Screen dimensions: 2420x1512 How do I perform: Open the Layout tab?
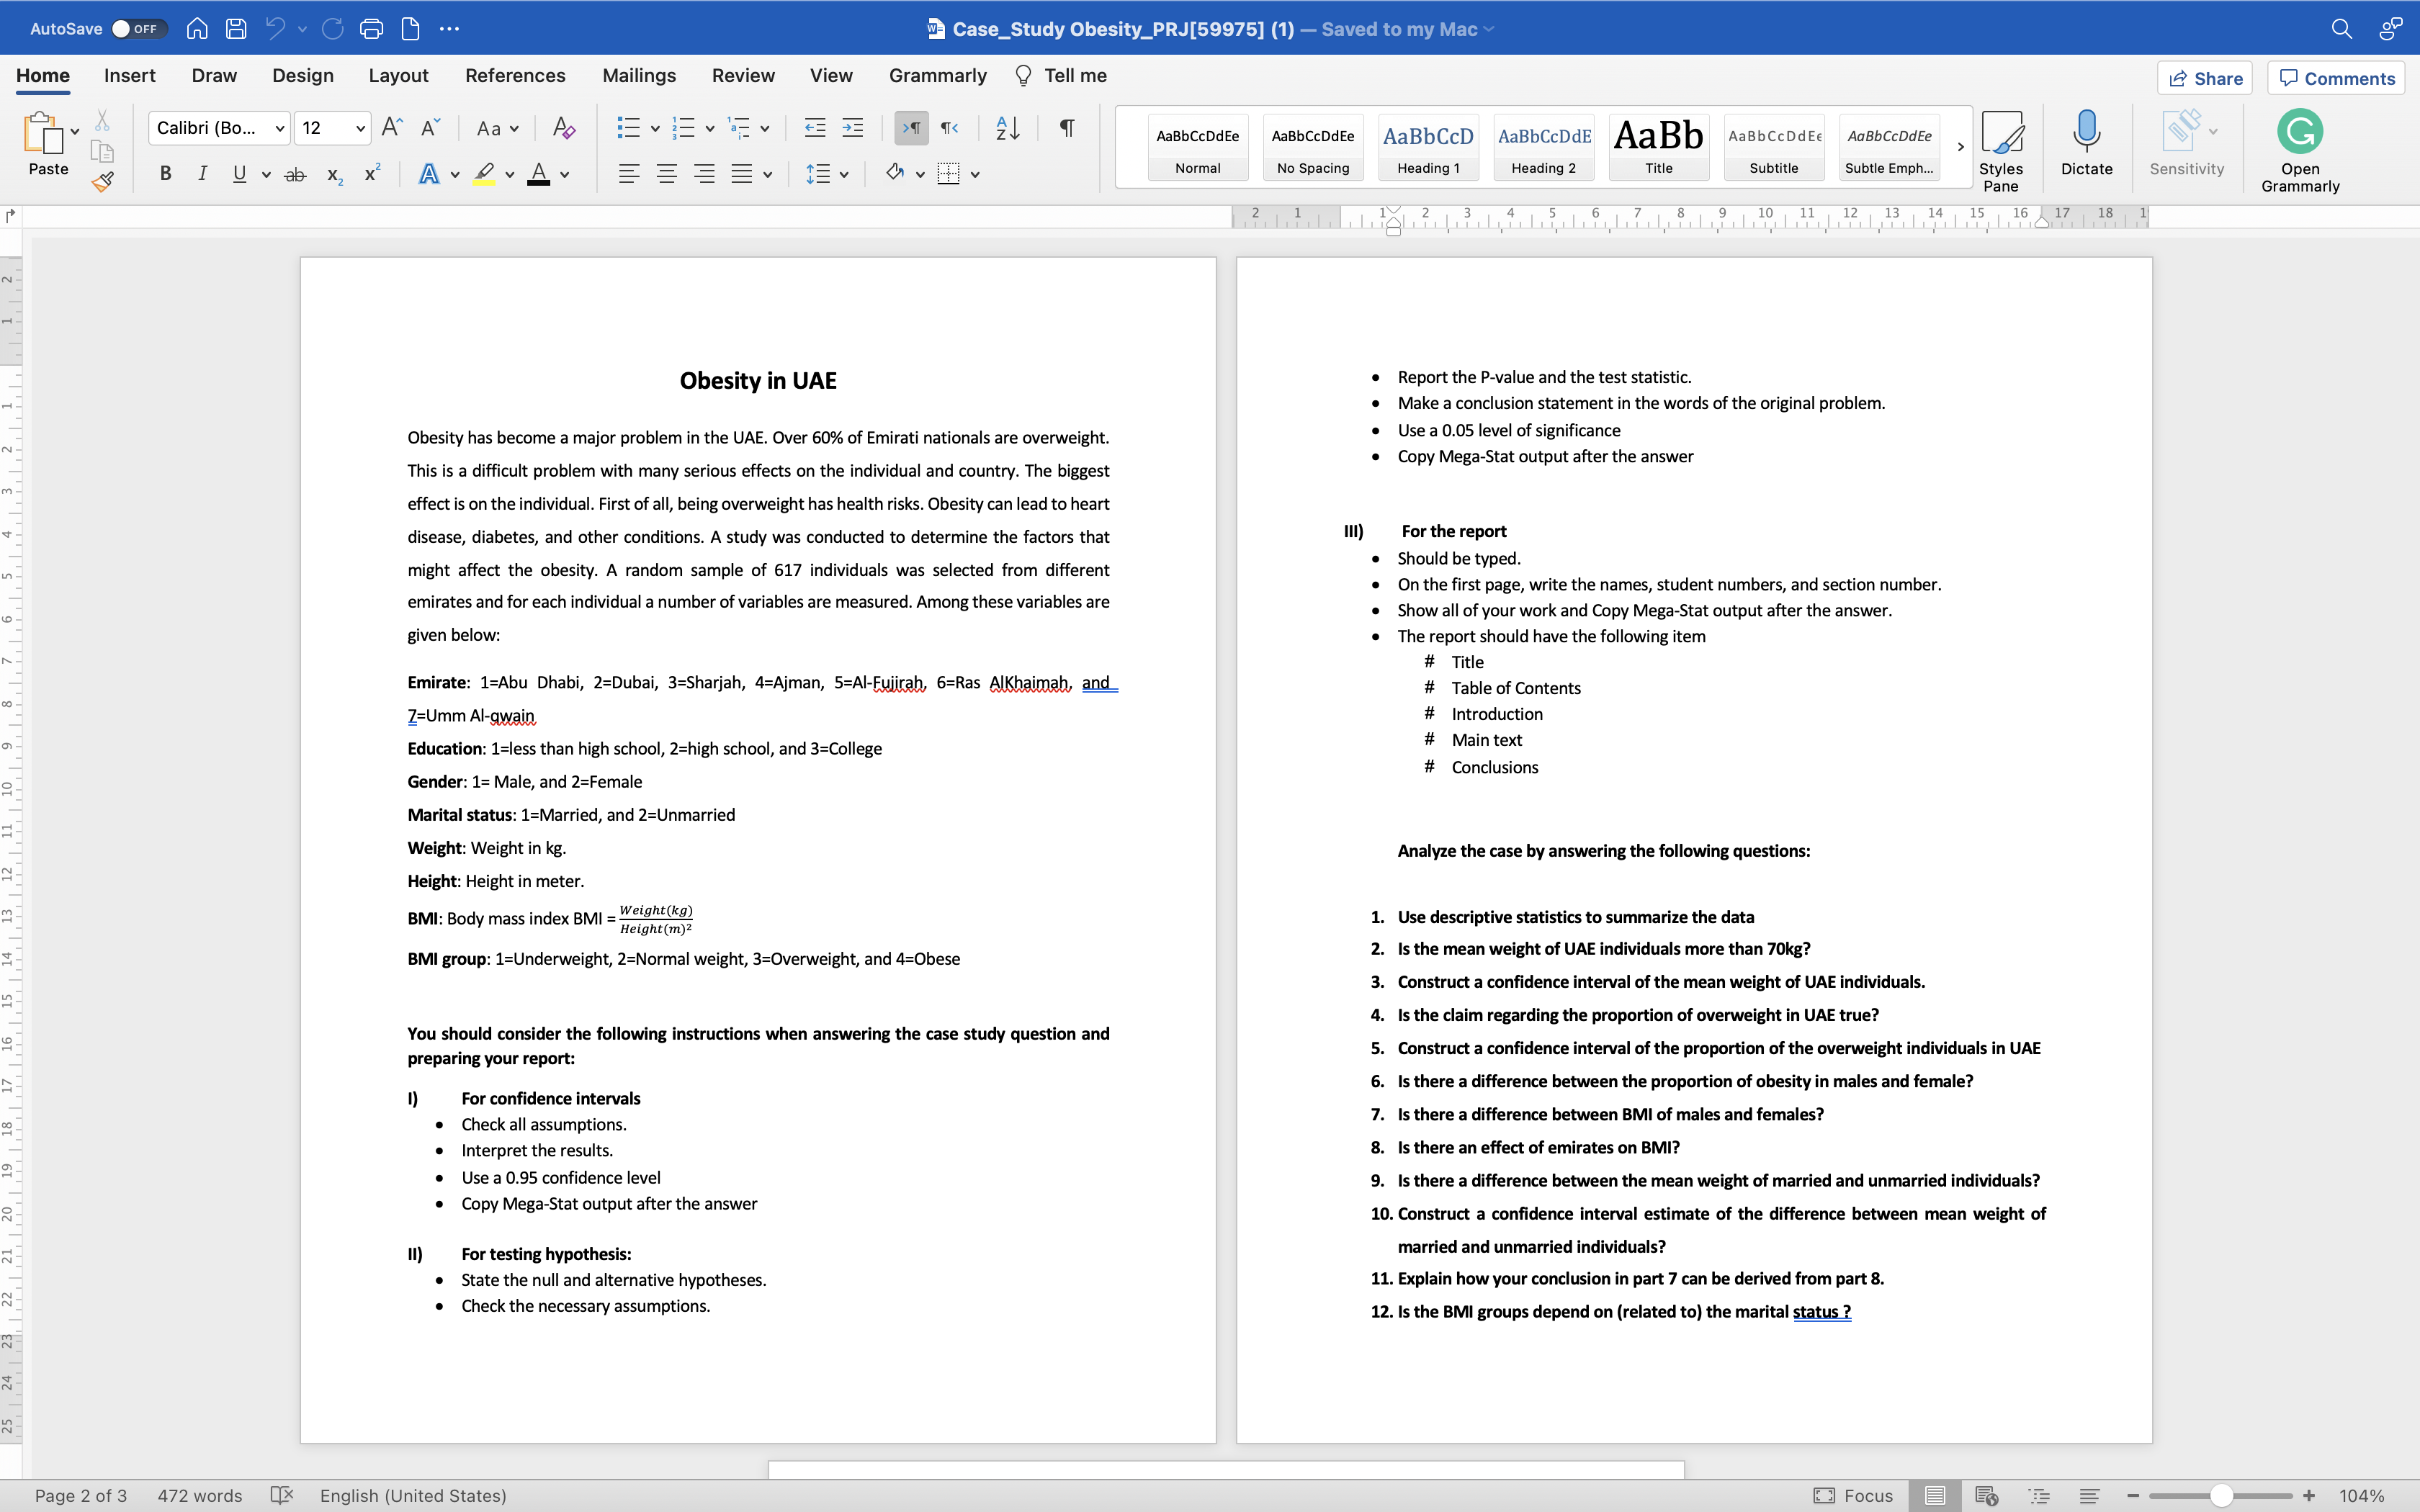(x=398, y=76)
